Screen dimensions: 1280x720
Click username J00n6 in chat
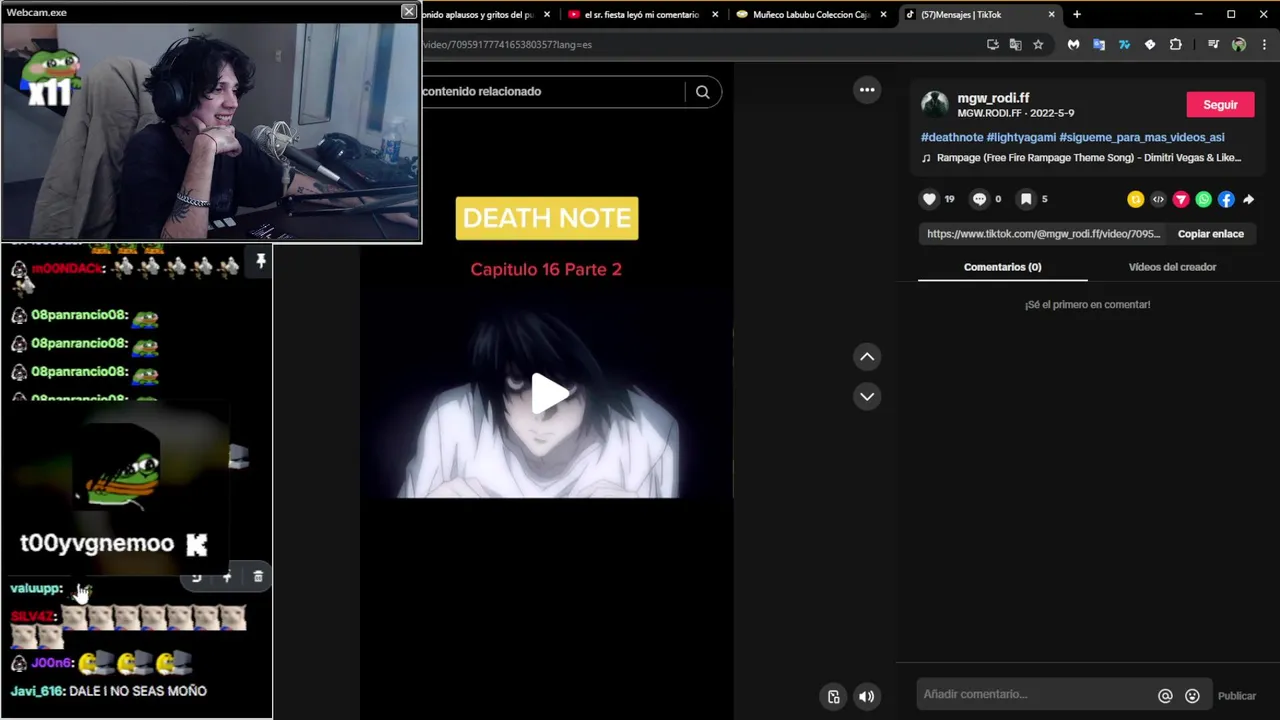pyautogui.click(x=52, y=663)
